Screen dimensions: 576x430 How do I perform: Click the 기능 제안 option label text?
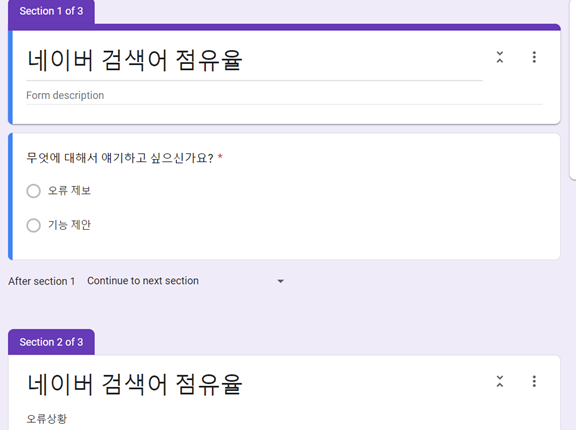(69, 225)
